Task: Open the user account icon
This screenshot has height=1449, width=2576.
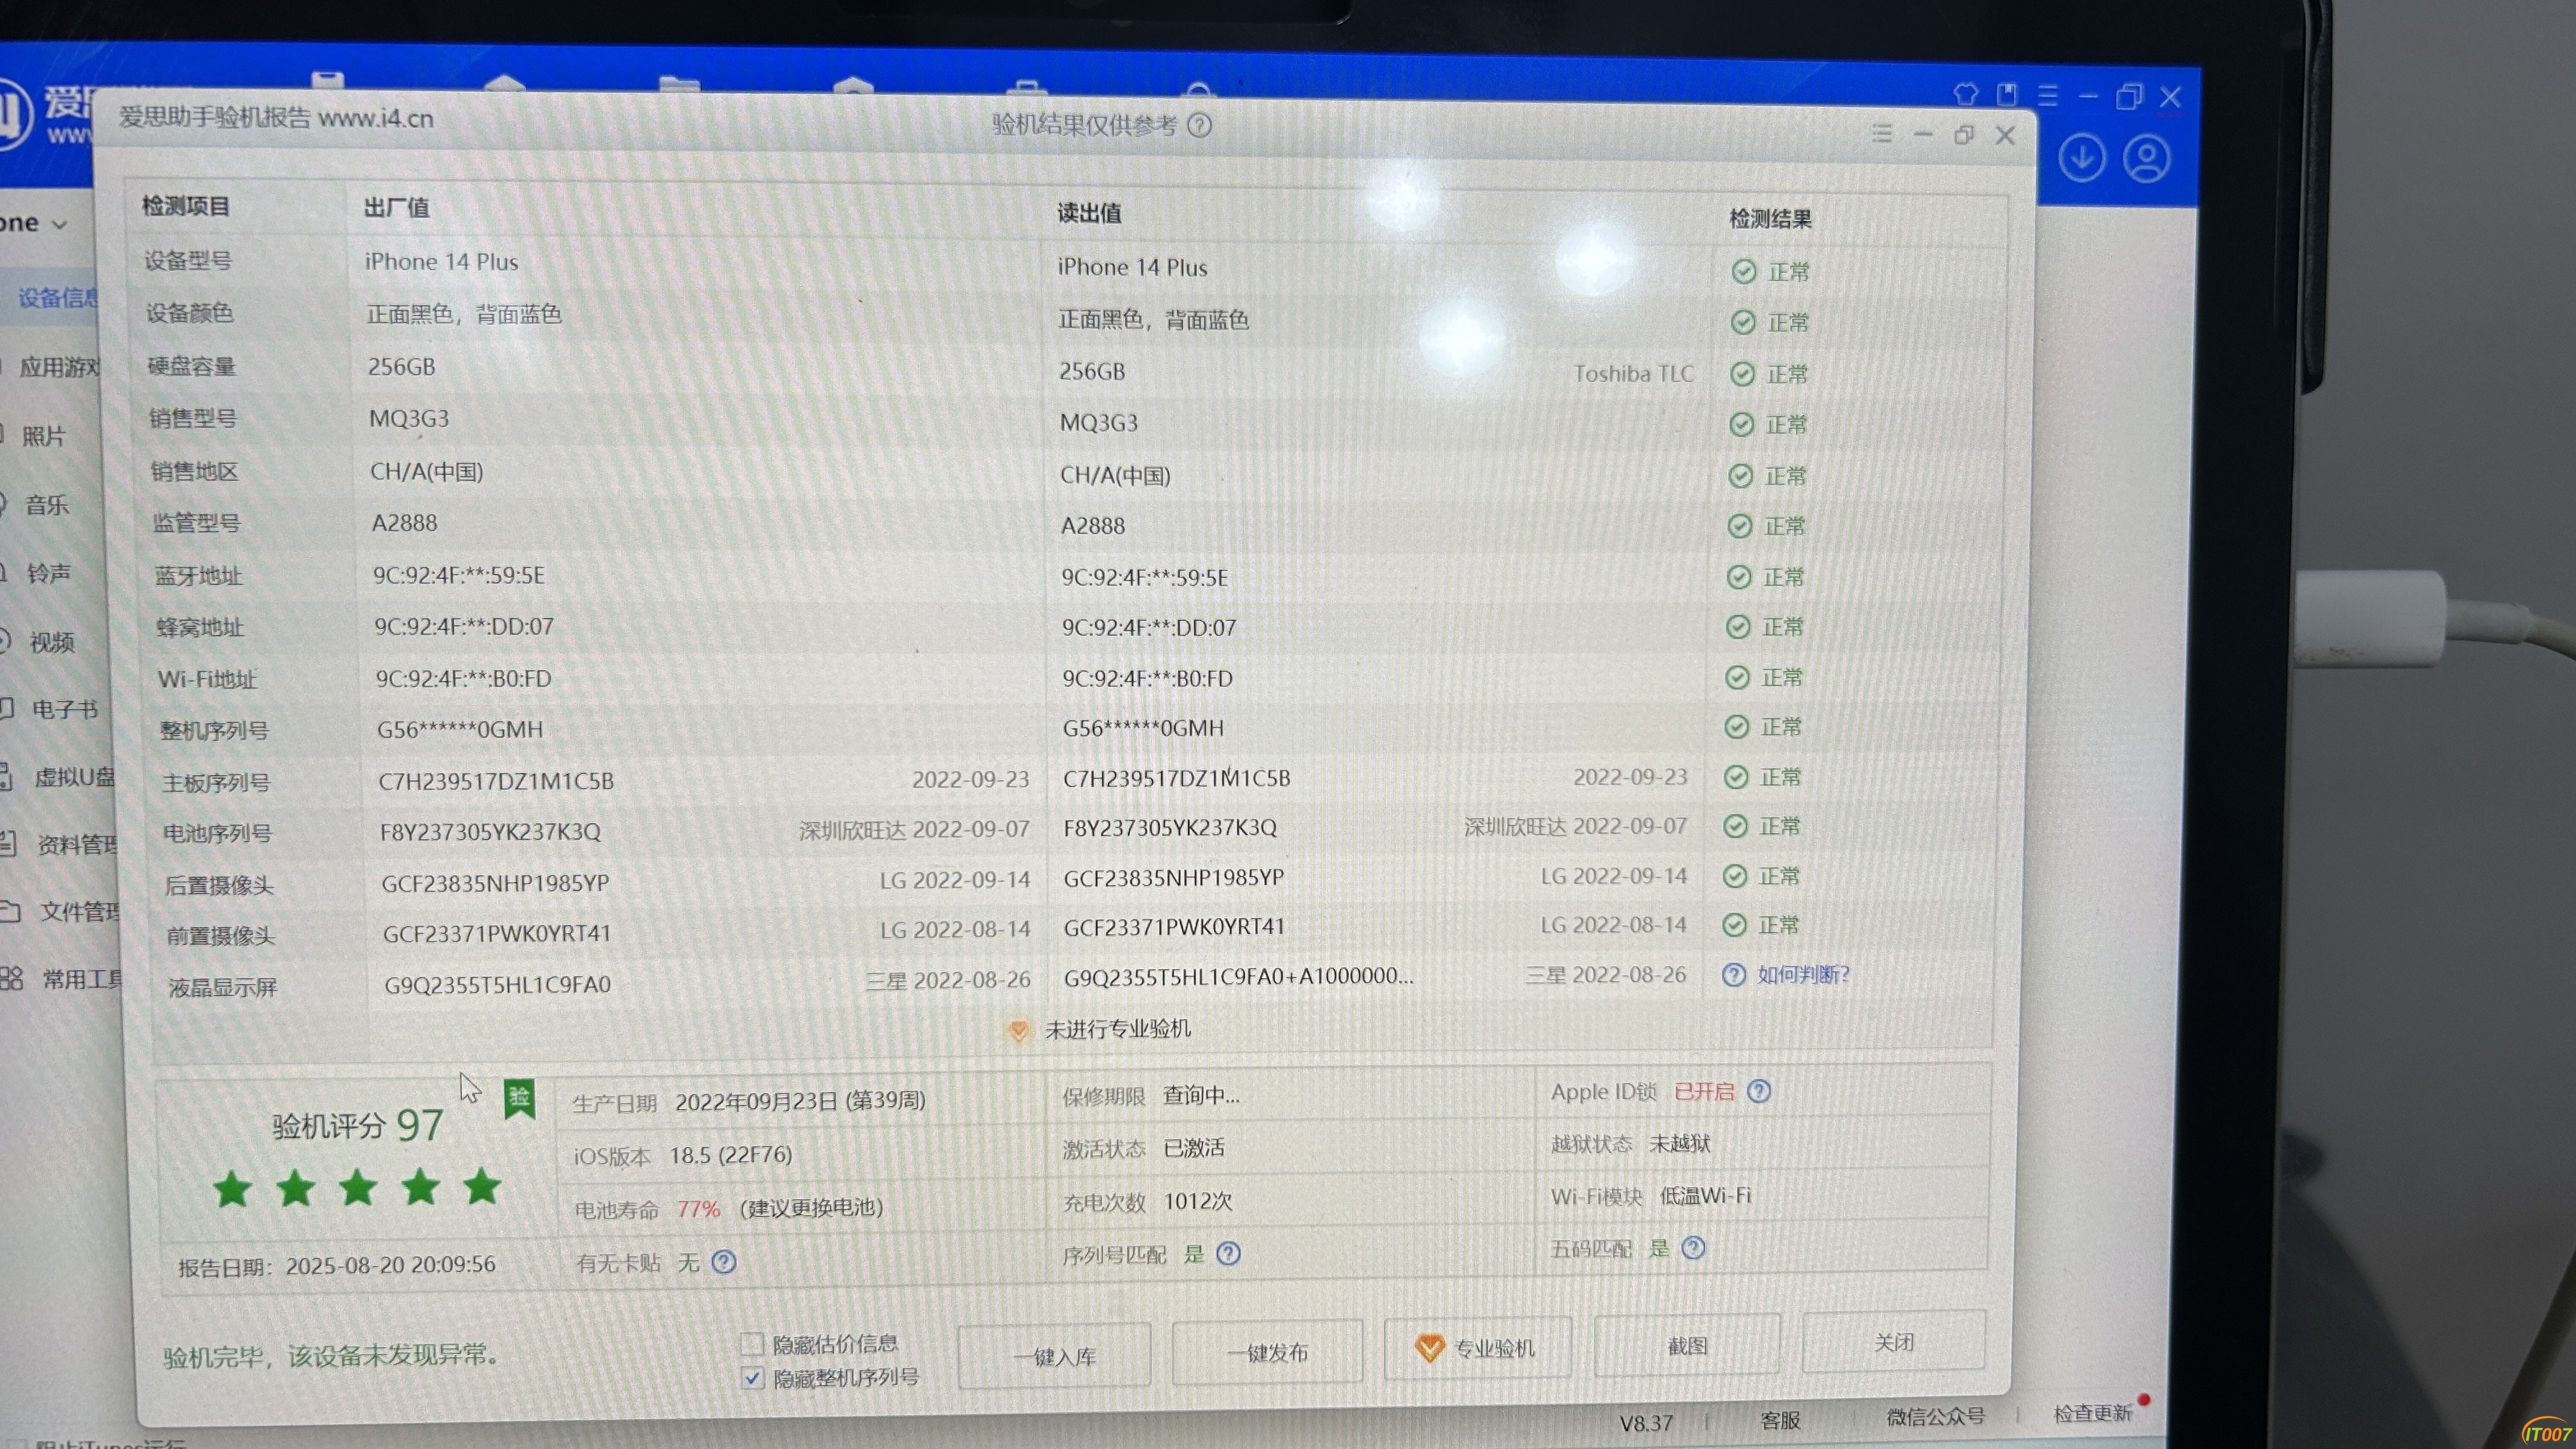Action: [2146, 159]
